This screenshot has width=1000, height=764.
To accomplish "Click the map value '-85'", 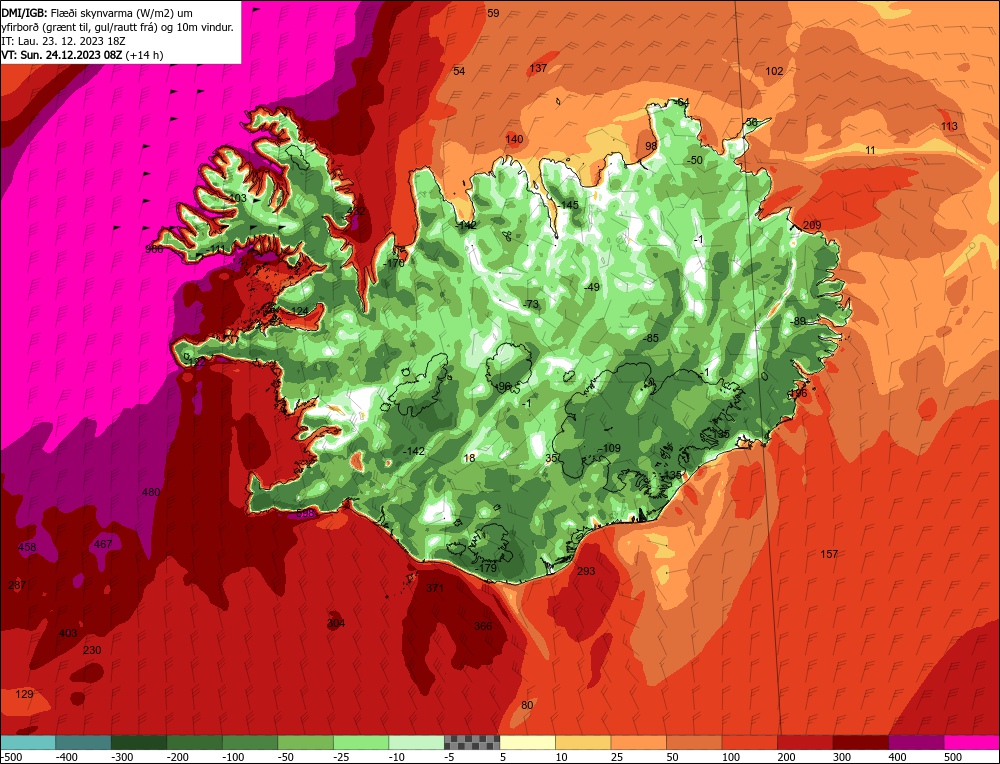I will [x=651, y=339].
